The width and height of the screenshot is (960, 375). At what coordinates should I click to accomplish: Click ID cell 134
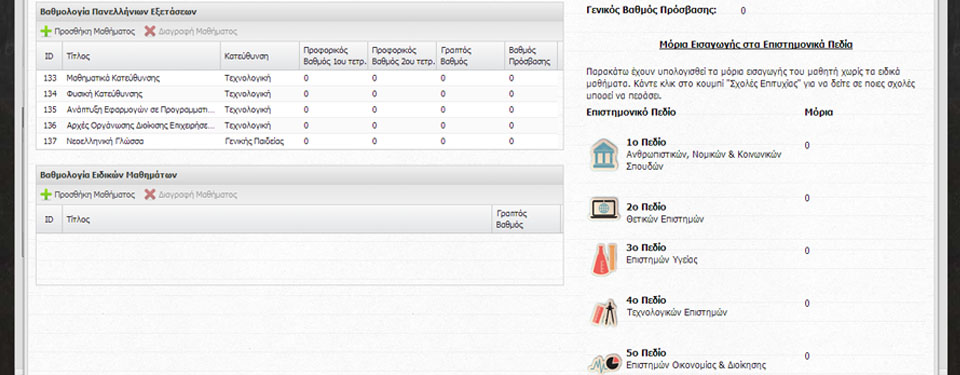point(50,94)
